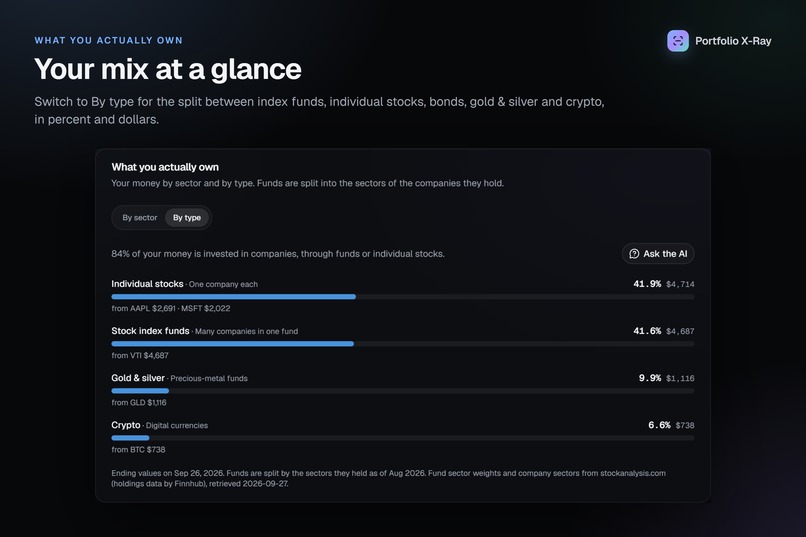Click the $4,714 dollar amount
Viewport: 806px width, 537px height.
pyautogui.click(x=680, y=284)
